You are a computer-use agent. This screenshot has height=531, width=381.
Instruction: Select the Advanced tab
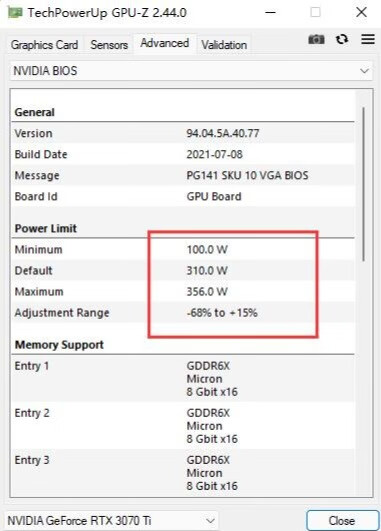click(165, 43)
